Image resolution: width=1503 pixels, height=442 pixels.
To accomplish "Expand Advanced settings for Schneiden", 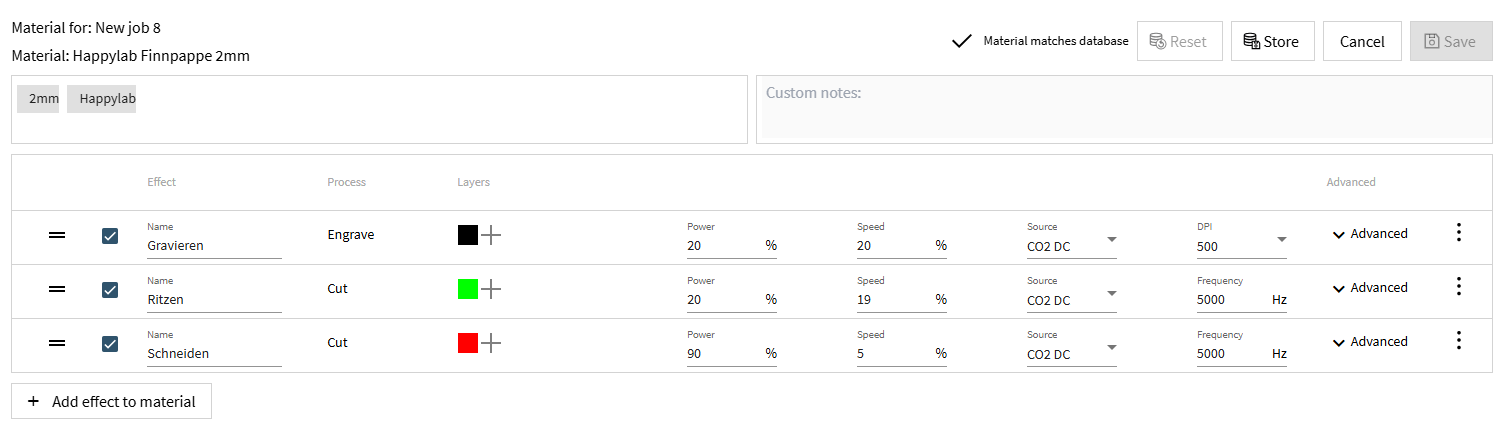I will [x=1369, y=342].
